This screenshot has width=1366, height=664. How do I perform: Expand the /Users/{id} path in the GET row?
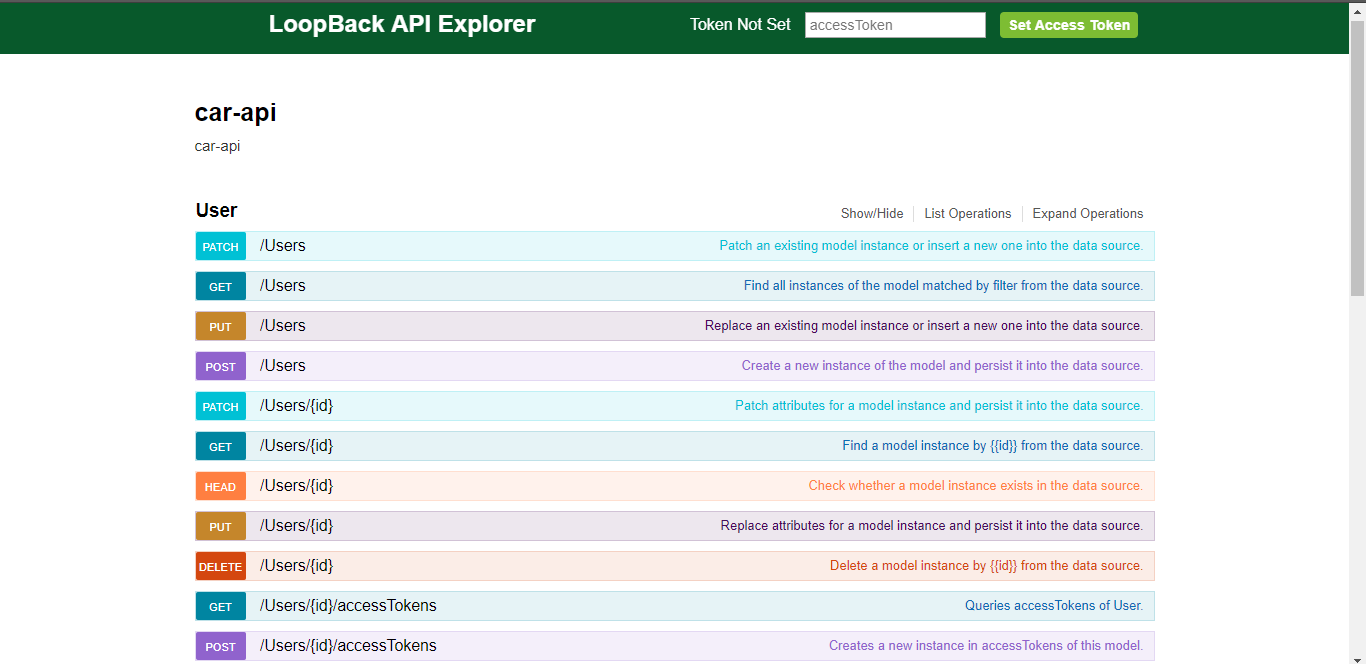pyautogui.click(x=297, y=446)
